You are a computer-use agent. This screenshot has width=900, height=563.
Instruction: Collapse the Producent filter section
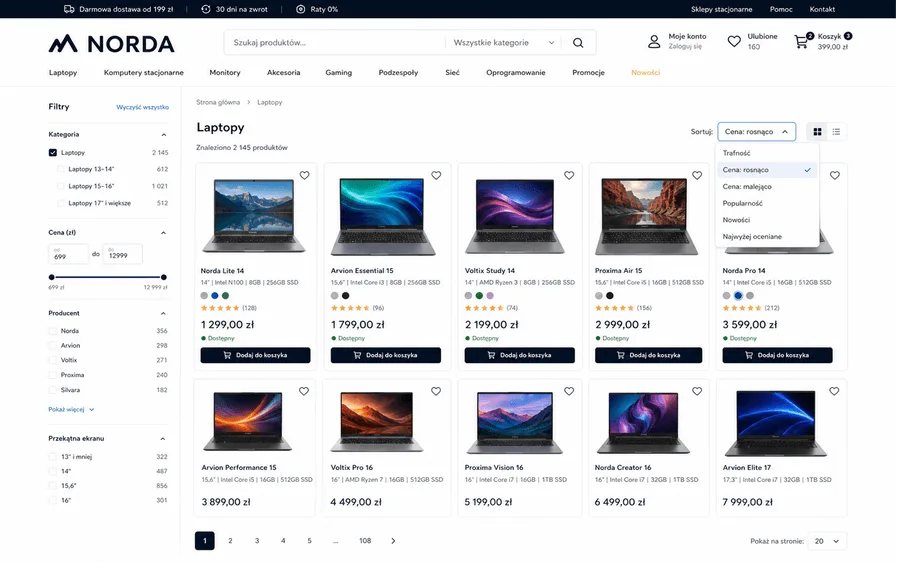pos(163,313)
